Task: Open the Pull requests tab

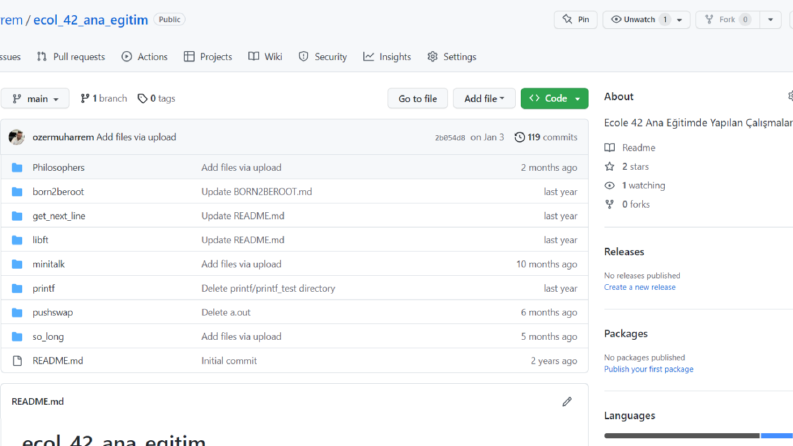Action: 71,57
